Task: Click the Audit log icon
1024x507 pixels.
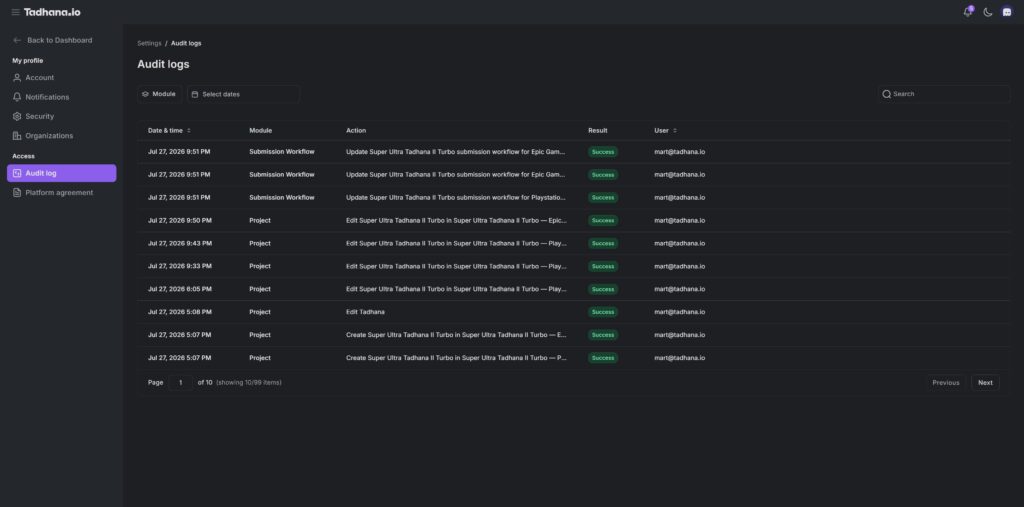Action: [17, 173]
